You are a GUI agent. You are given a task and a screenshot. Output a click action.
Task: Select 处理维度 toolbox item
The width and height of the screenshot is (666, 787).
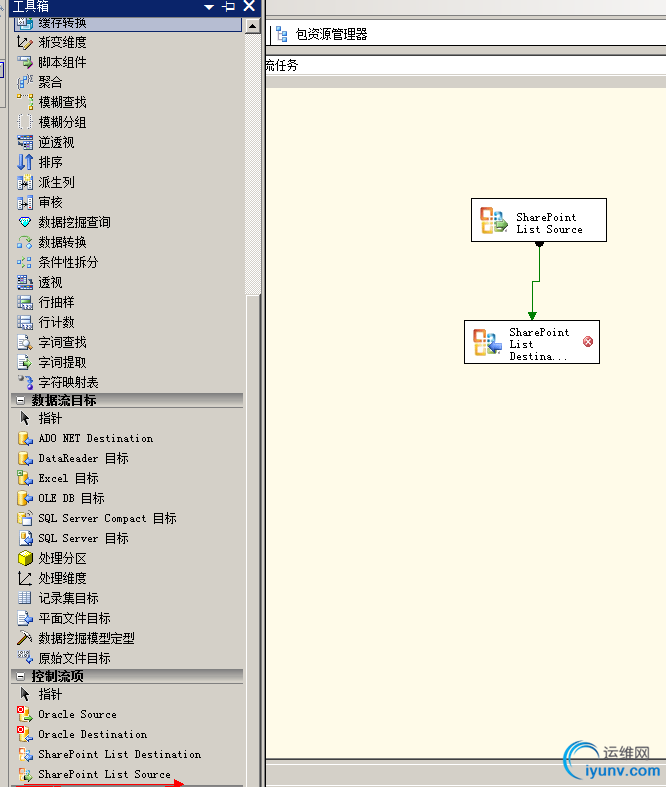pyautogui.click(x=52, y=578)
